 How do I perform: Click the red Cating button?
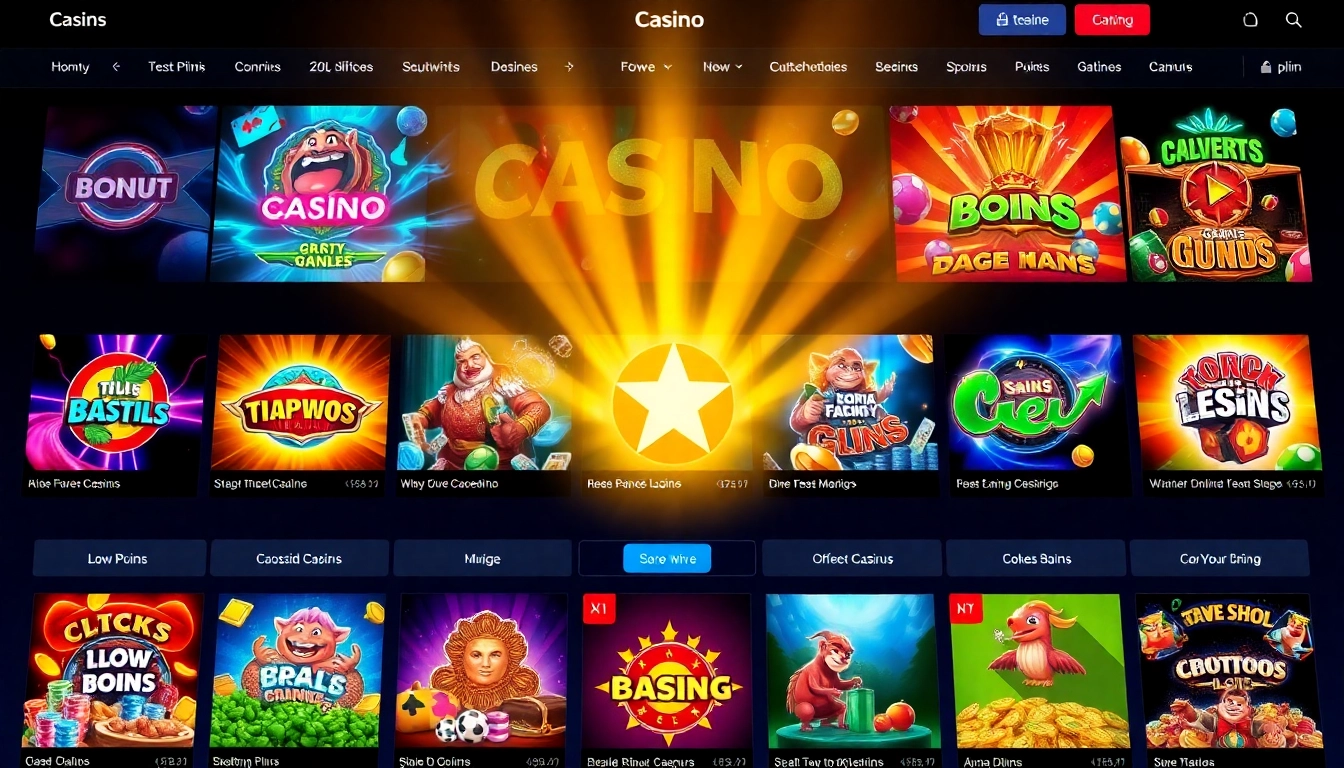1112,20
